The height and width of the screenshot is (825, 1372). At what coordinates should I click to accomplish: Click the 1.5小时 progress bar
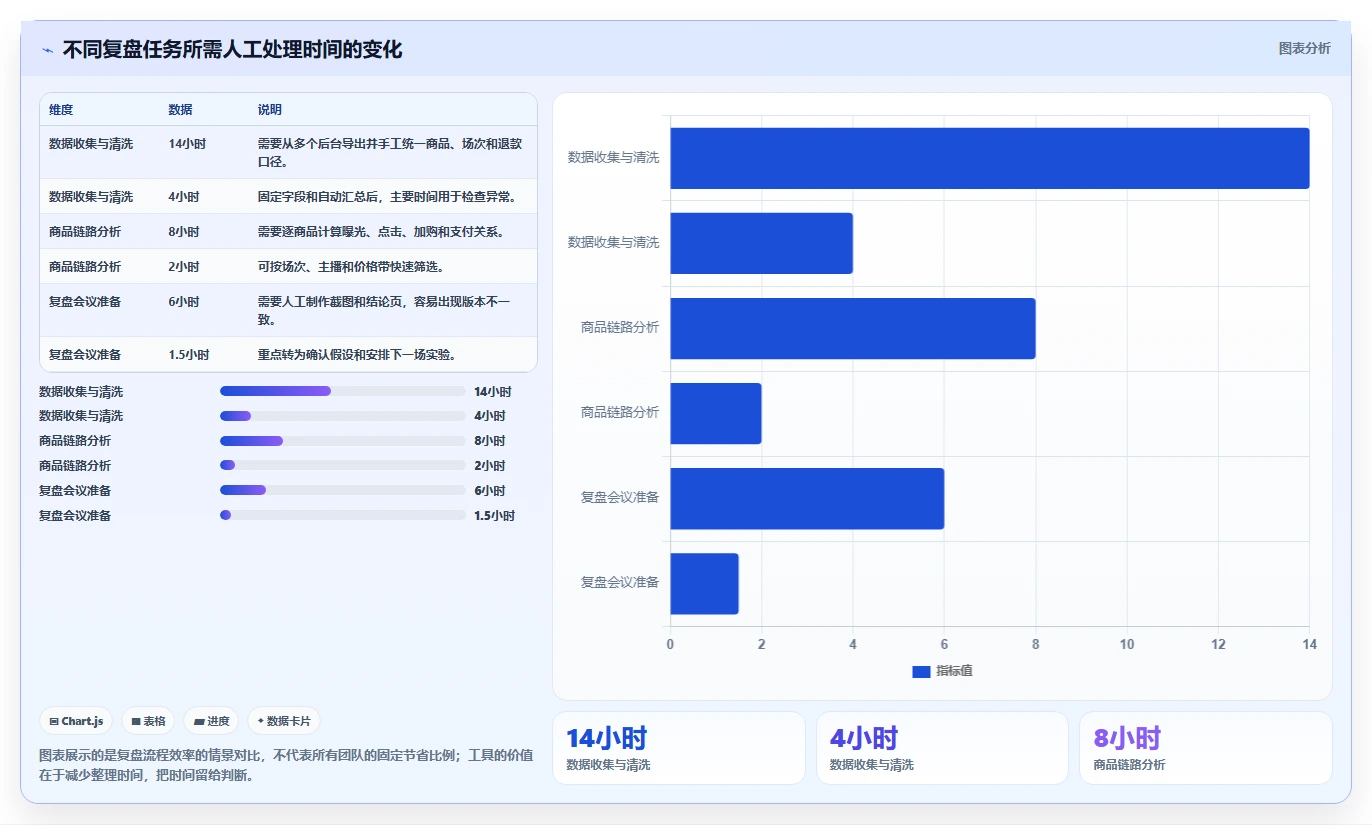click(x=343, y=515)
